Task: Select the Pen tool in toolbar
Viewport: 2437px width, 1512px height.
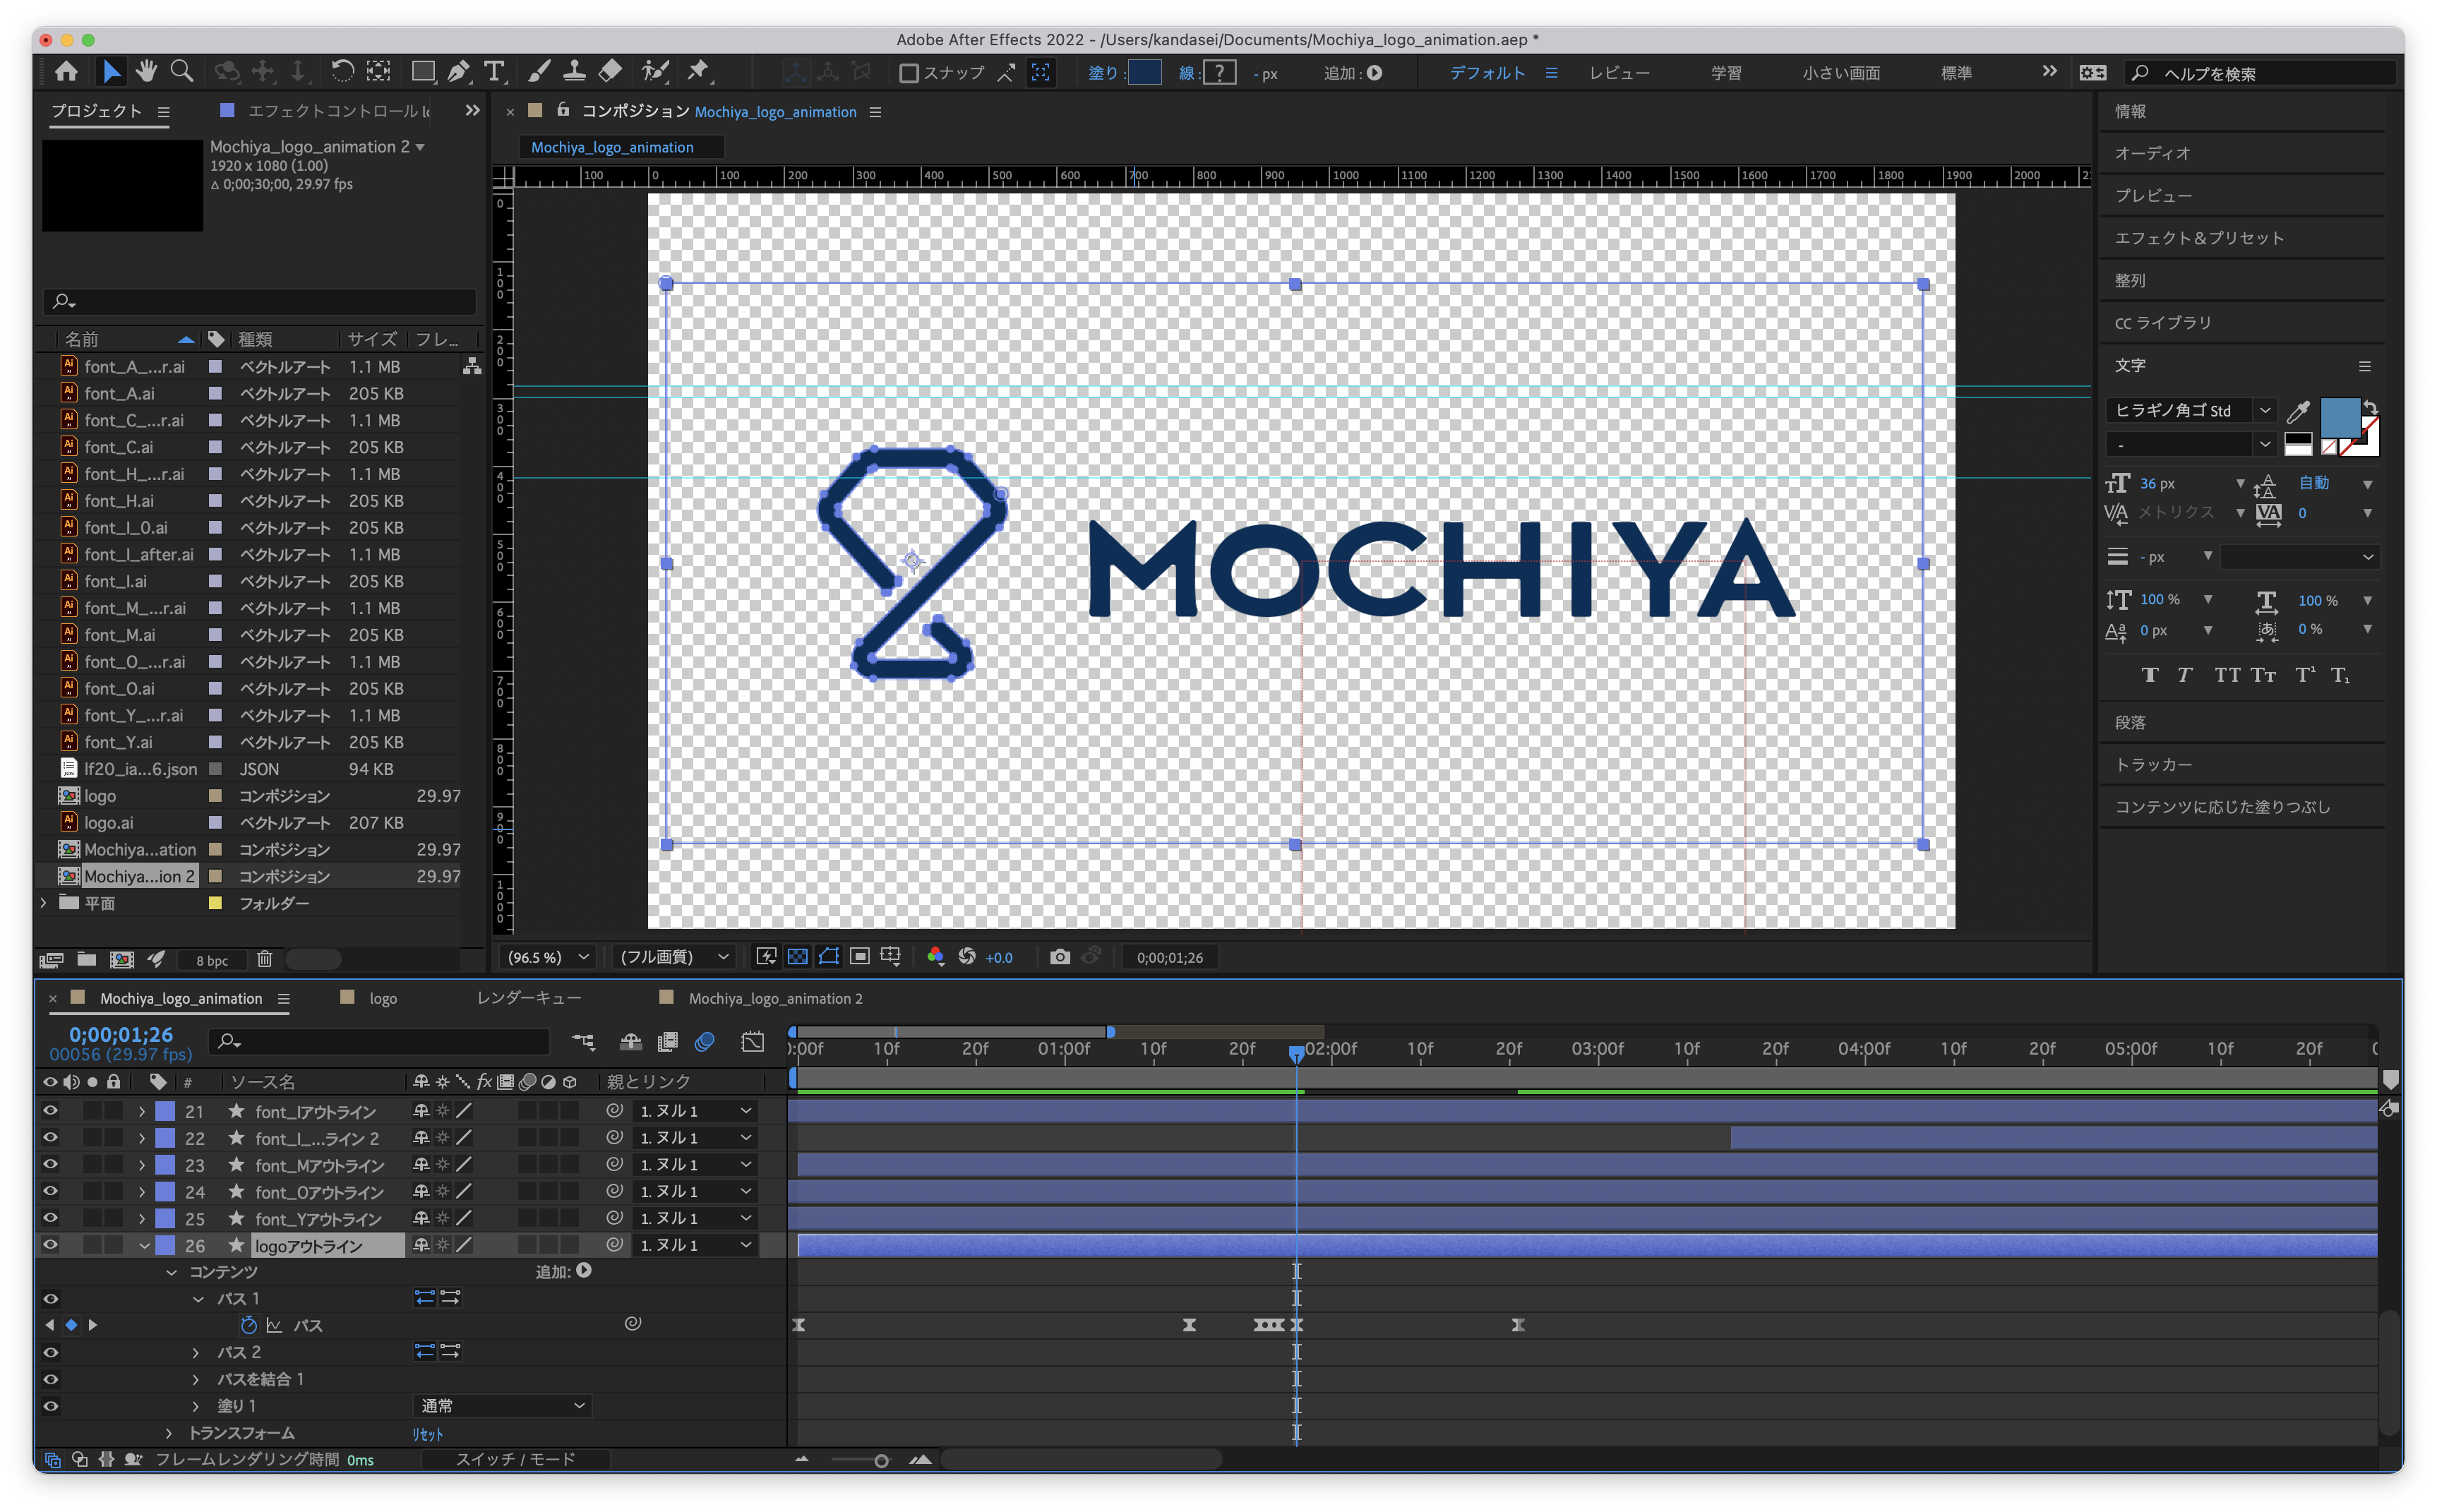Action: (458, 71)
